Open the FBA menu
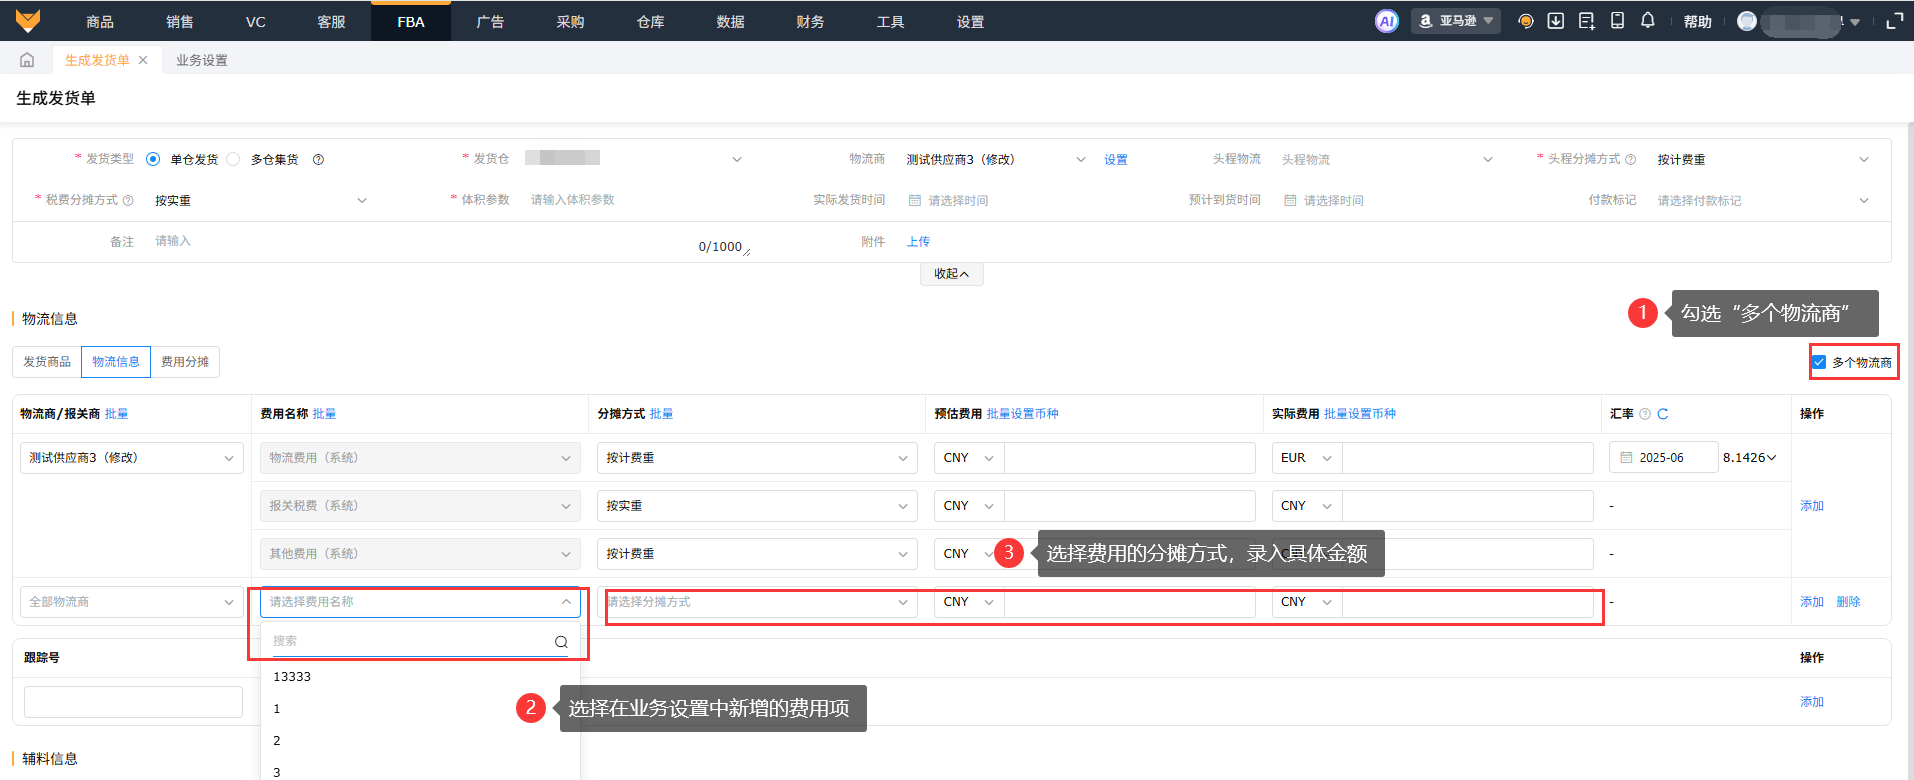 411,21
